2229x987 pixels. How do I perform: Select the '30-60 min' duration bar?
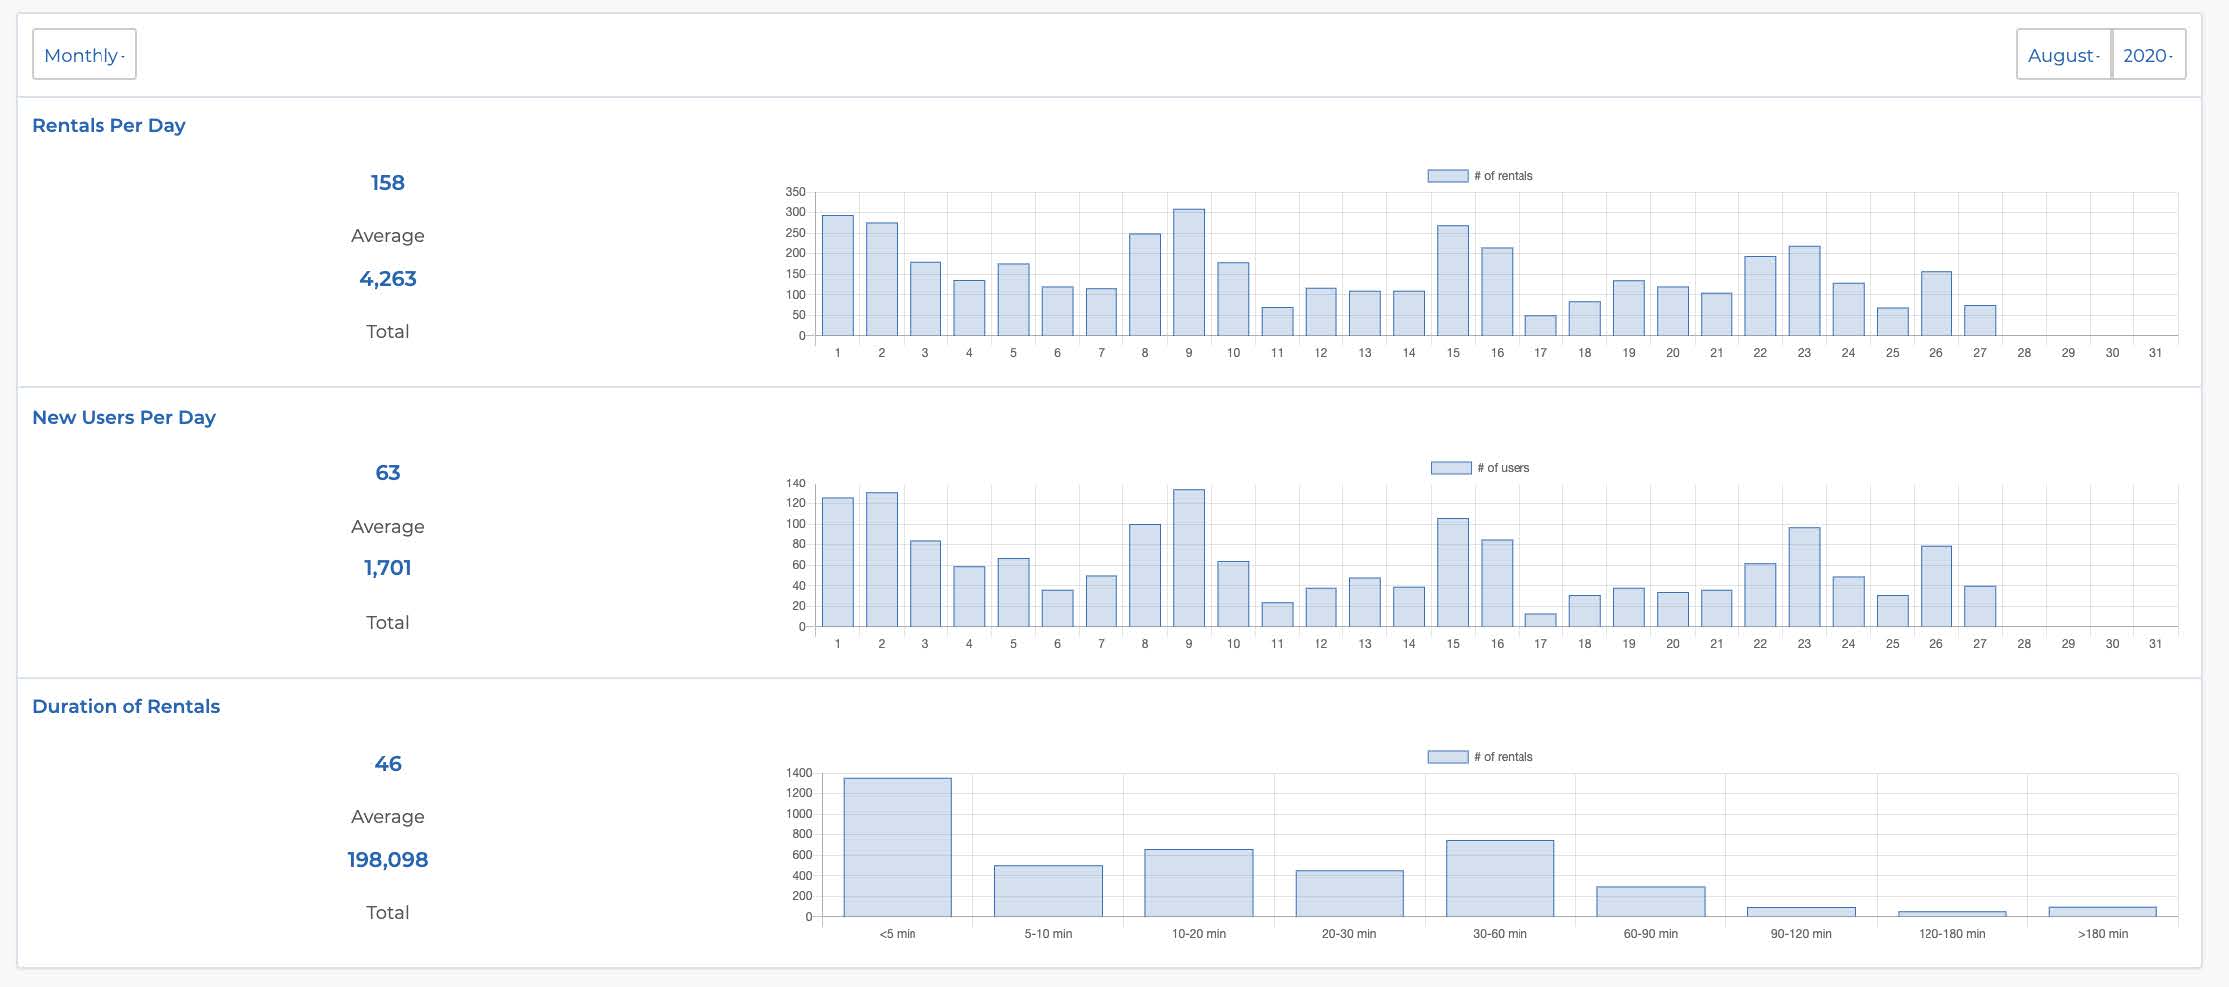click(x=1500, y=879)
